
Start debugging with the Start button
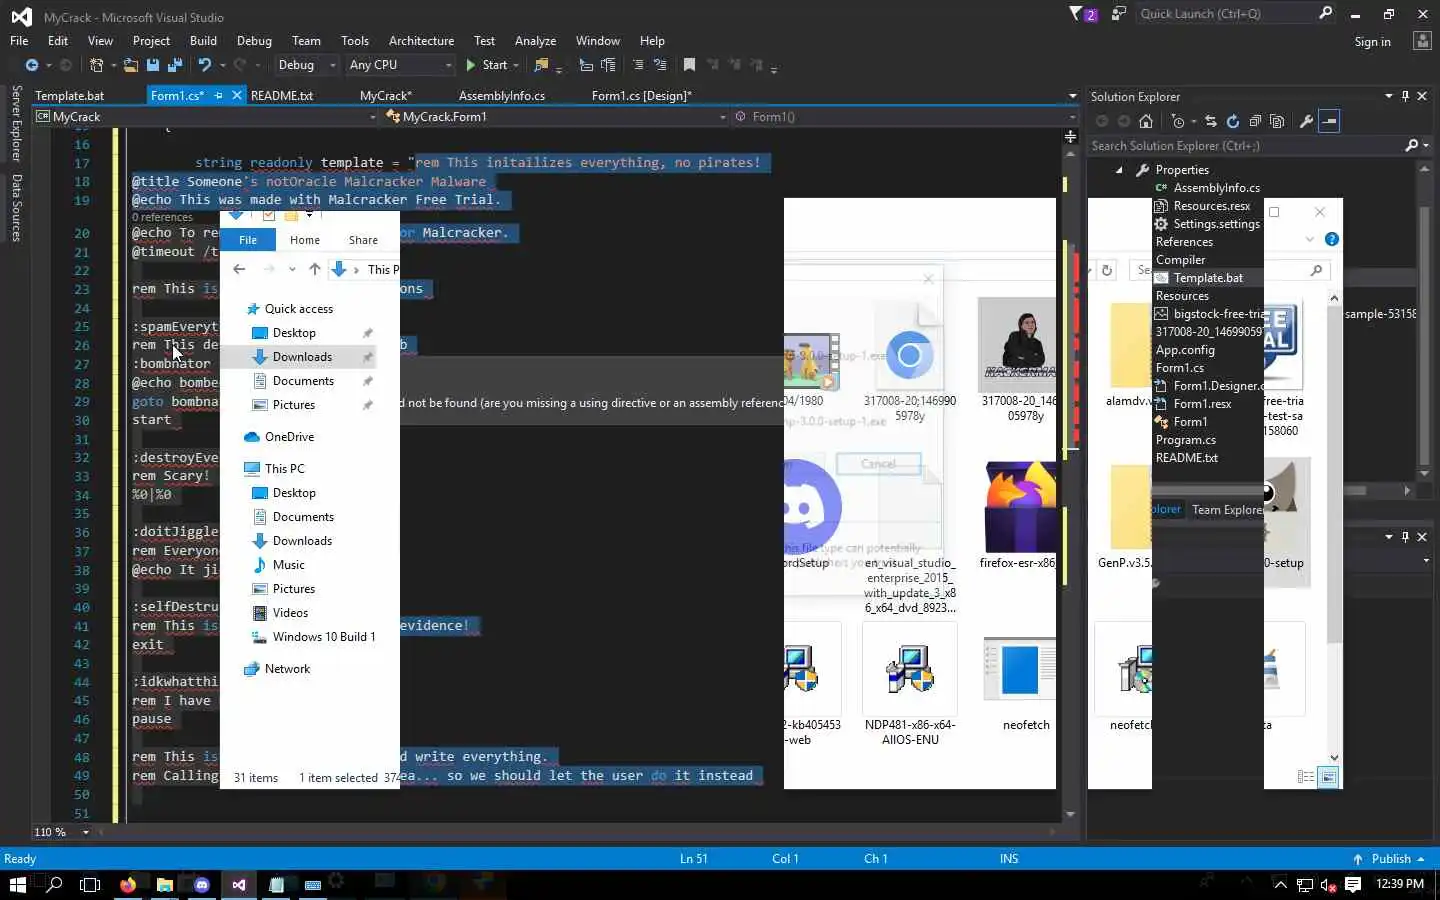coord(487,65)
